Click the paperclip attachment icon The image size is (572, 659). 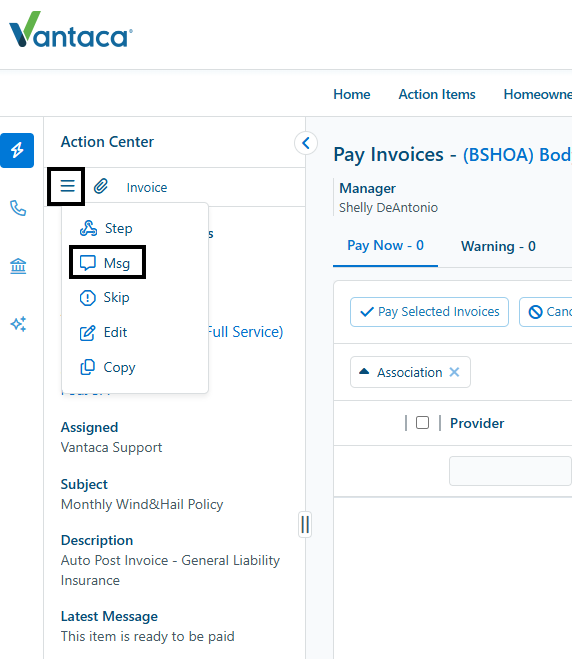101,186
